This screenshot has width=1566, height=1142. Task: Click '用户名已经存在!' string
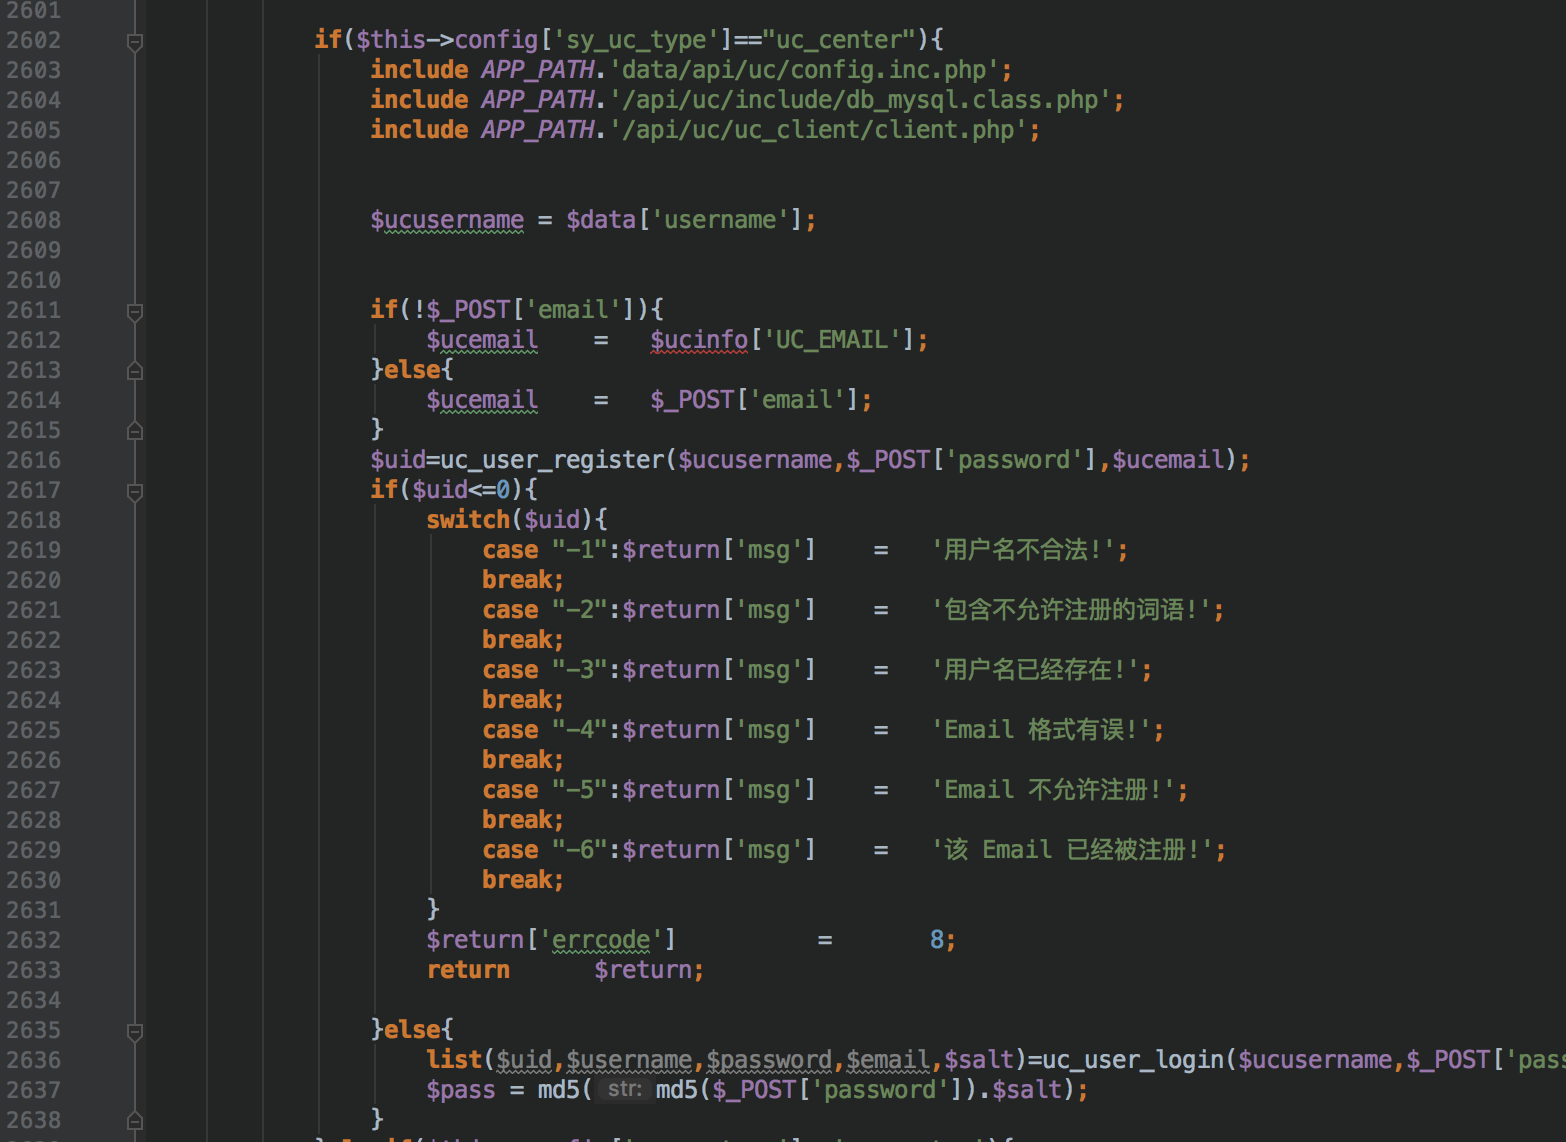click(x=1035, y=670)
